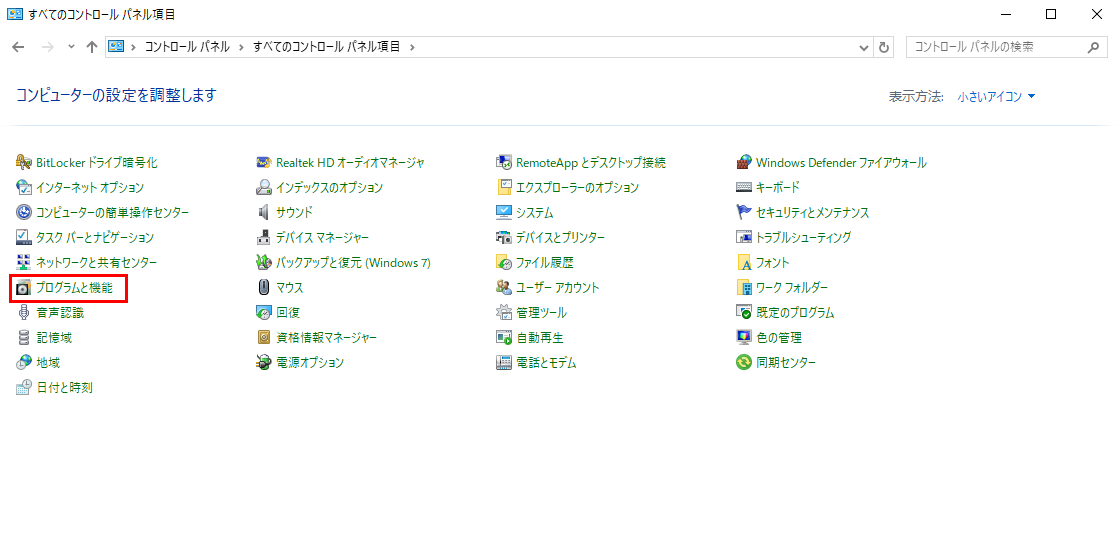Click the フォント text label

773,263
